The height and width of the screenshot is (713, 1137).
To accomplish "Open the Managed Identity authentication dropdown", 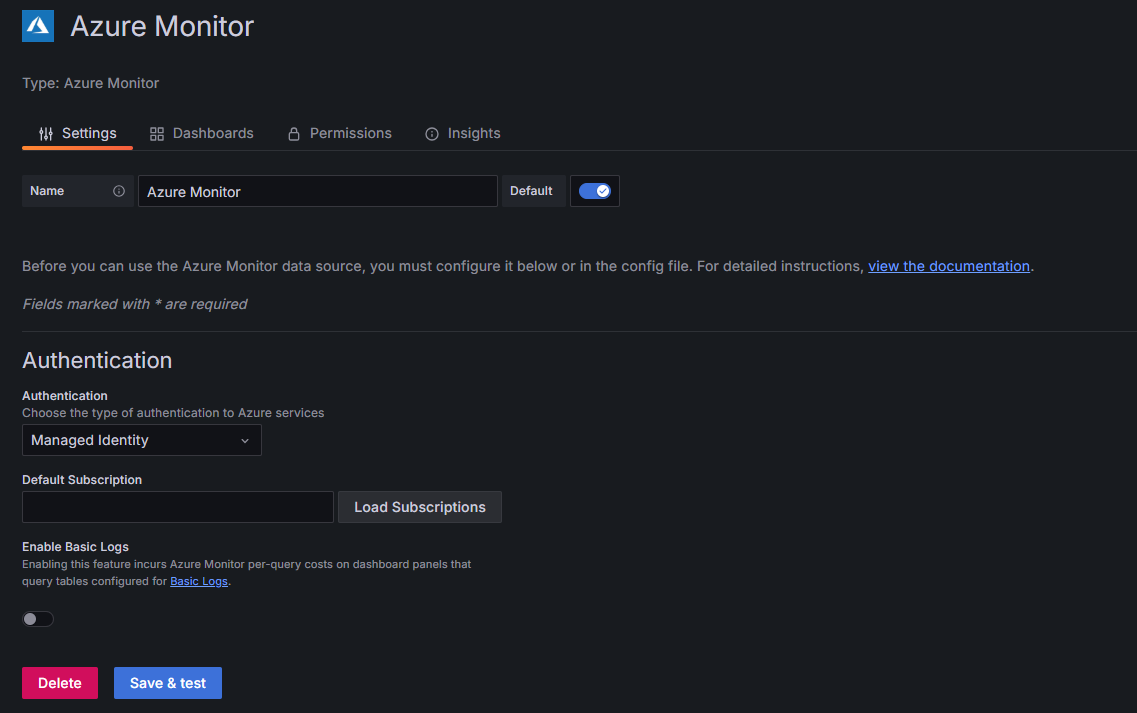I will (x=141, y=440).
